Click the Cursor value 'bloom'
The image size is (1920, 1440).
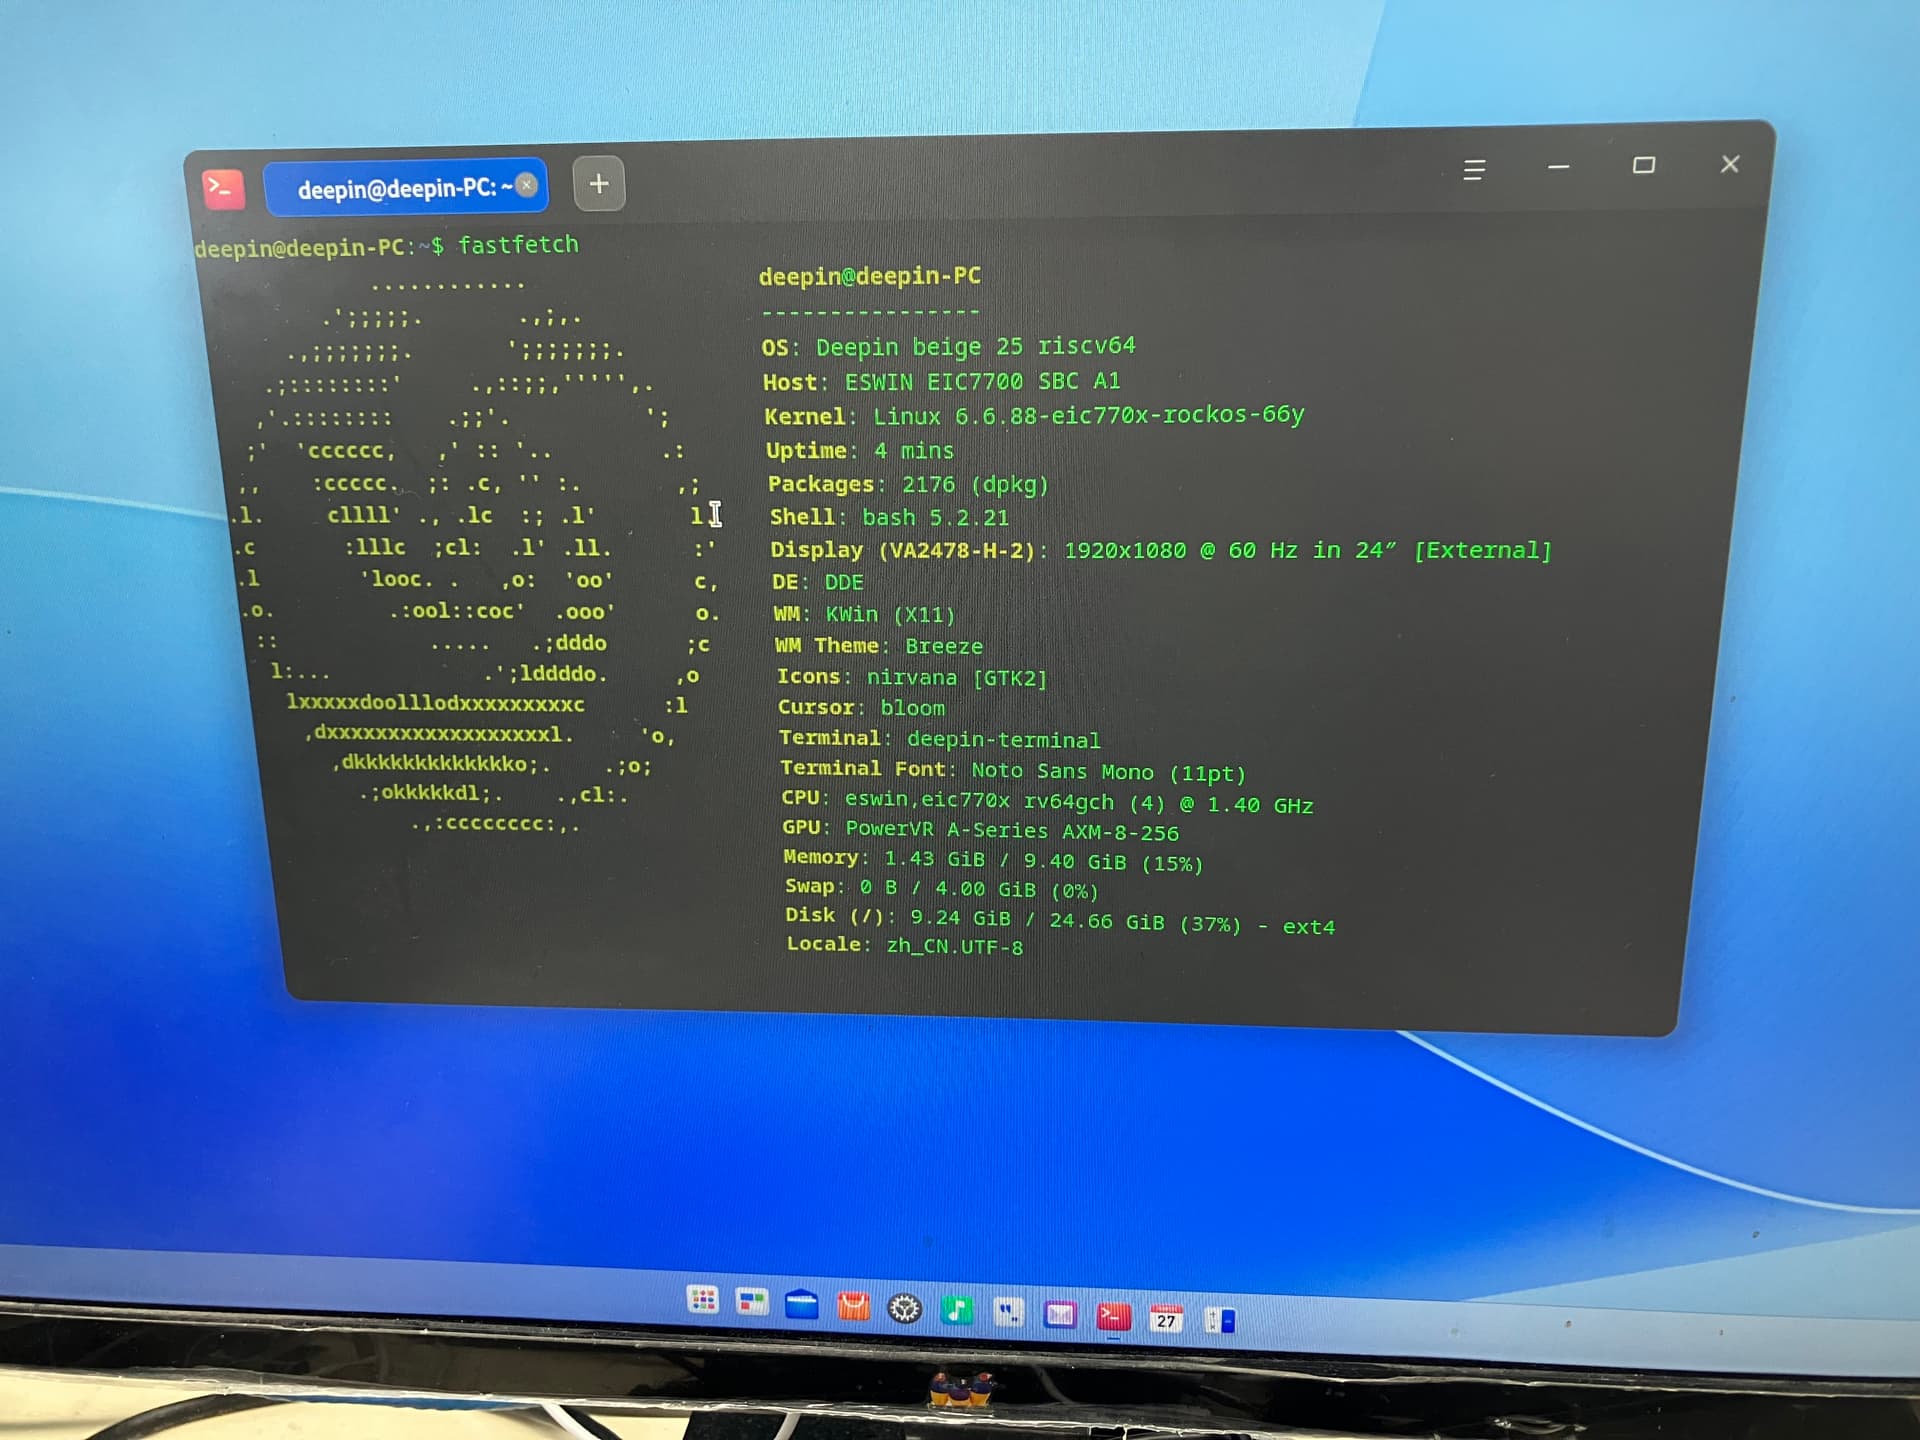click(x=912, y=708)
